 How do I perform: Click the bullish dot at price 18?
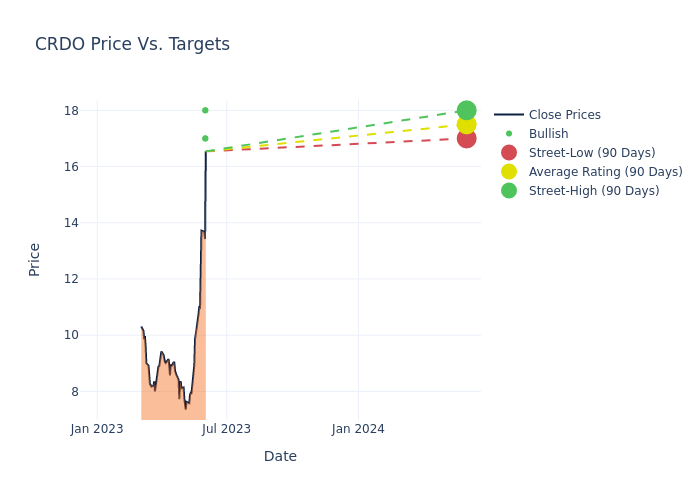[205, 110]
